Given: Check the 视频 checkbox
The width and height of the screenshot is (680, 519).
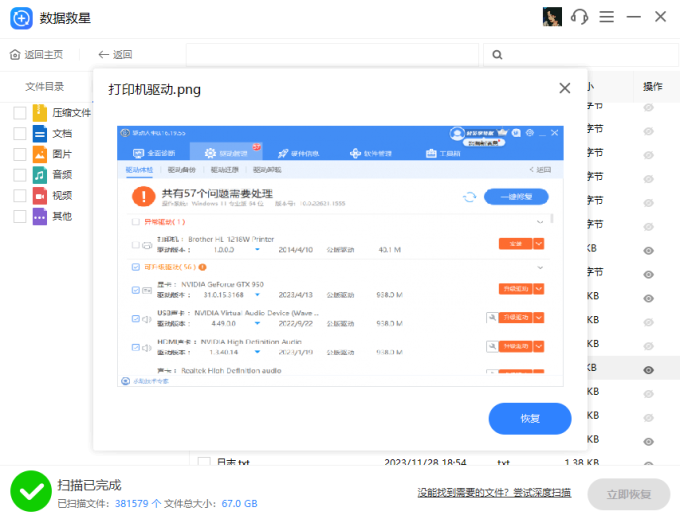Looking at the screenshot, I should point(20,196).
